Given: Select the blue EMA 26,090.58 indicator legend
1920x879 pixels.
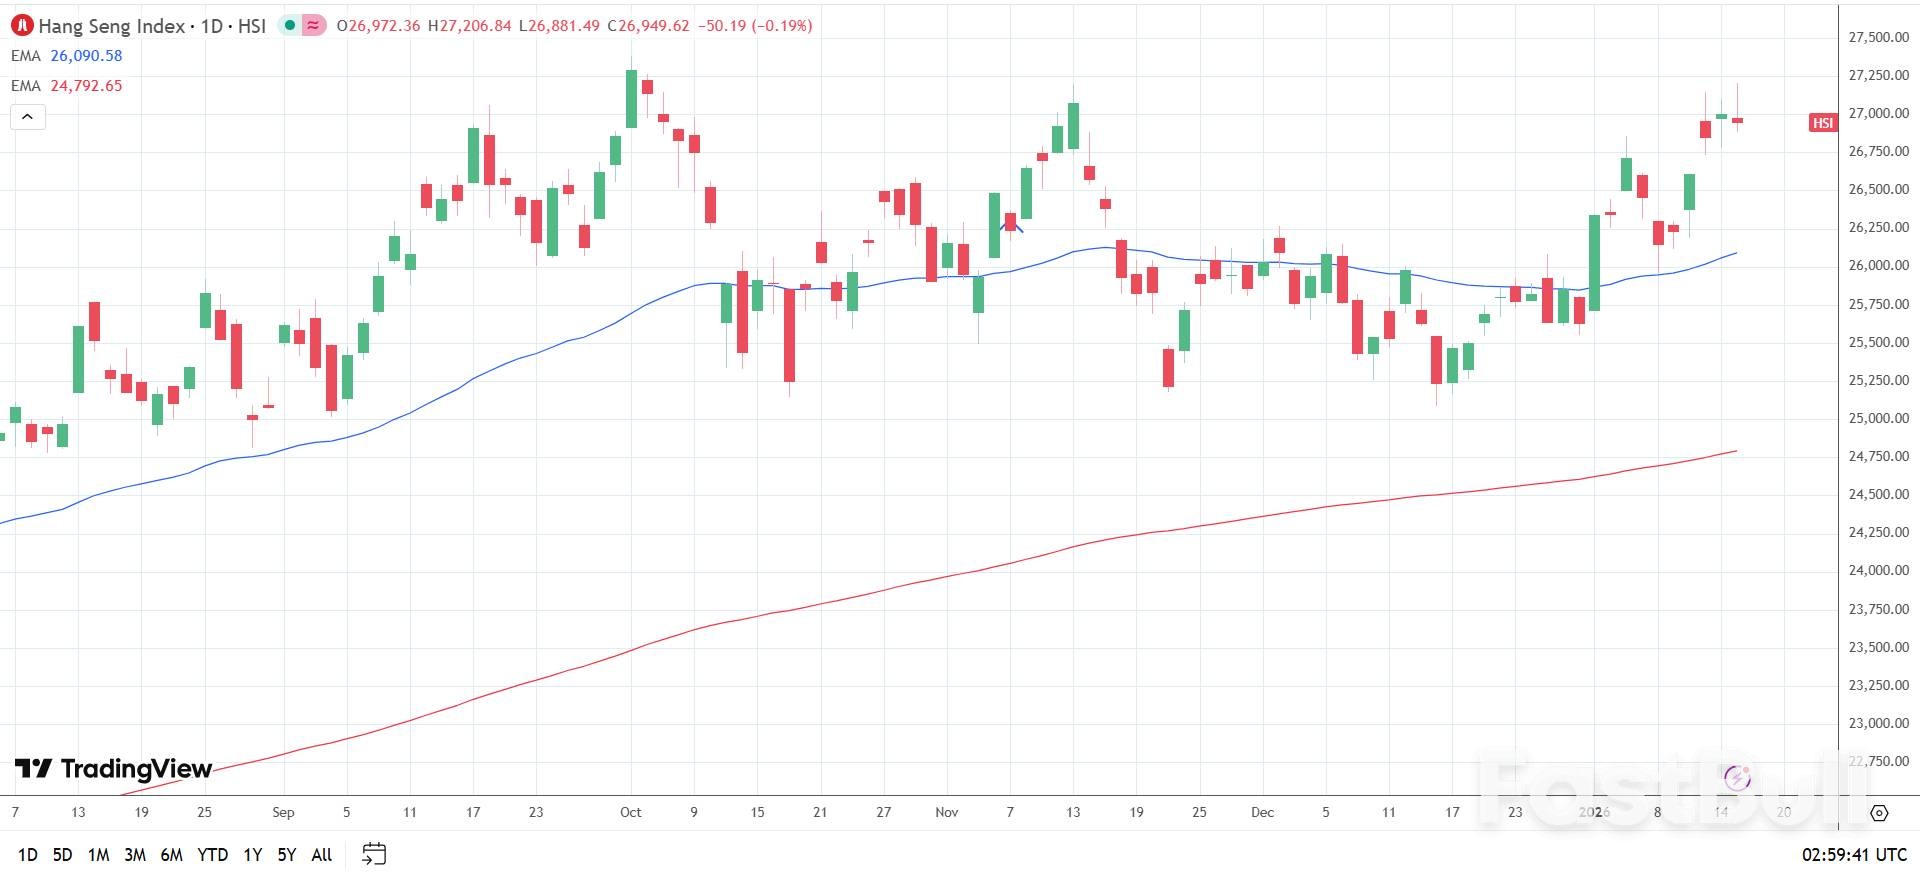Looking at the screenshot, I should tap(66, 56).
